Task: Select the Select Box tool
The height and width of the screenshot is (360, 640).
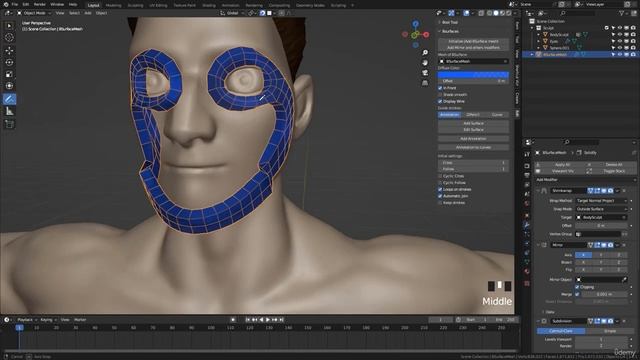Action: pos(9,26)
